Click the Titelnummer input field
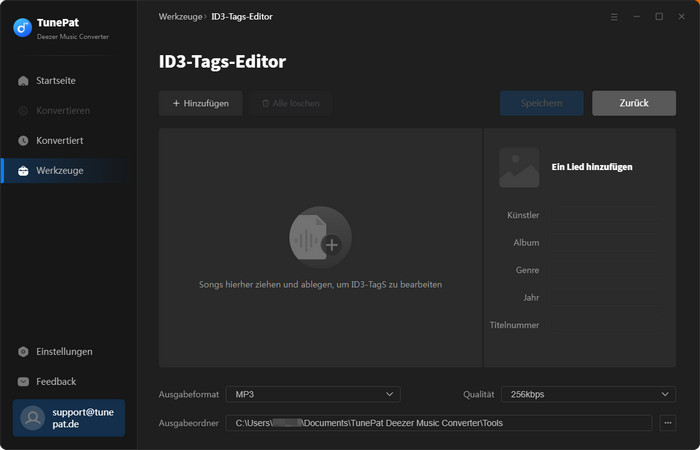 click(x=606, y=325)
